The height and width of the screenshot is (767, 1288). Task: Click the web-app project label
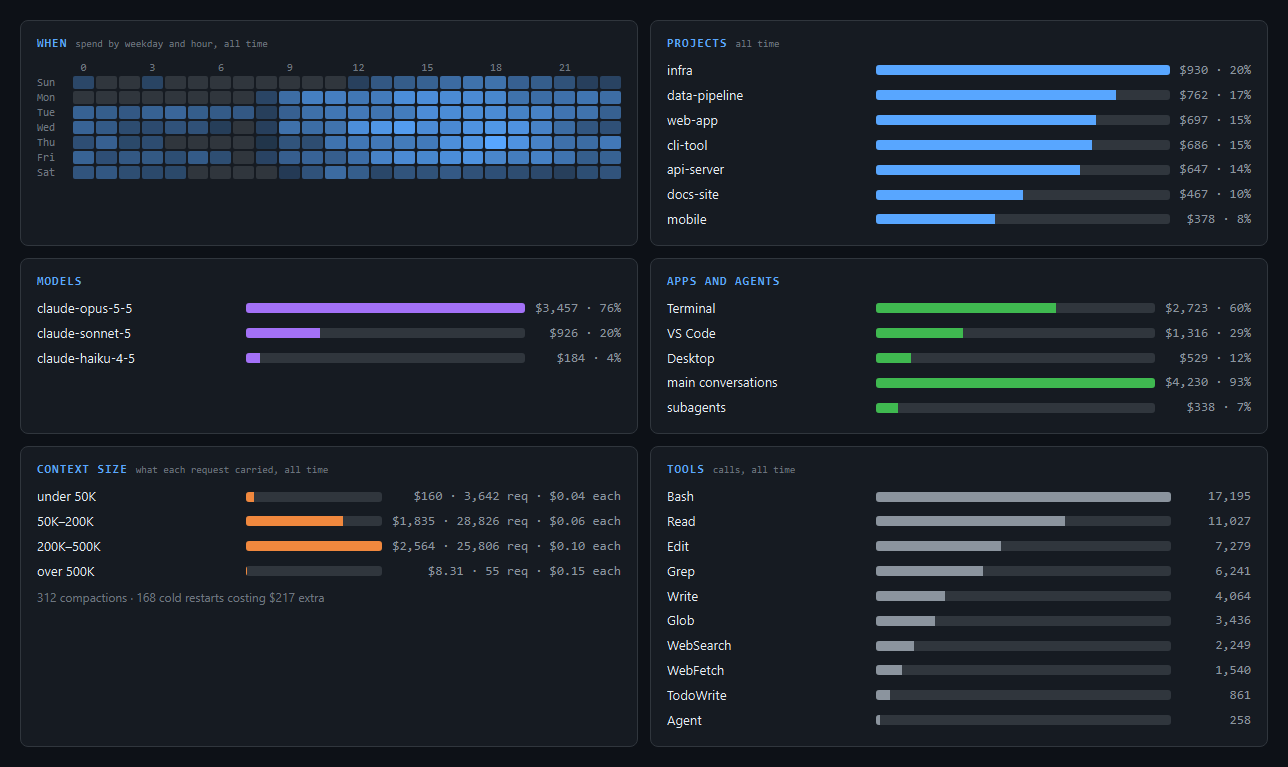tap(692, 121)
